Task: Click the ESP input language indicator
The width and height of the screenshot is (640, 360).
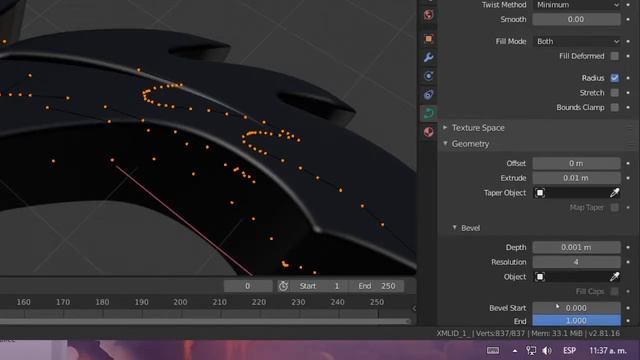Action: pyautogui.click(x=569, y=351)
